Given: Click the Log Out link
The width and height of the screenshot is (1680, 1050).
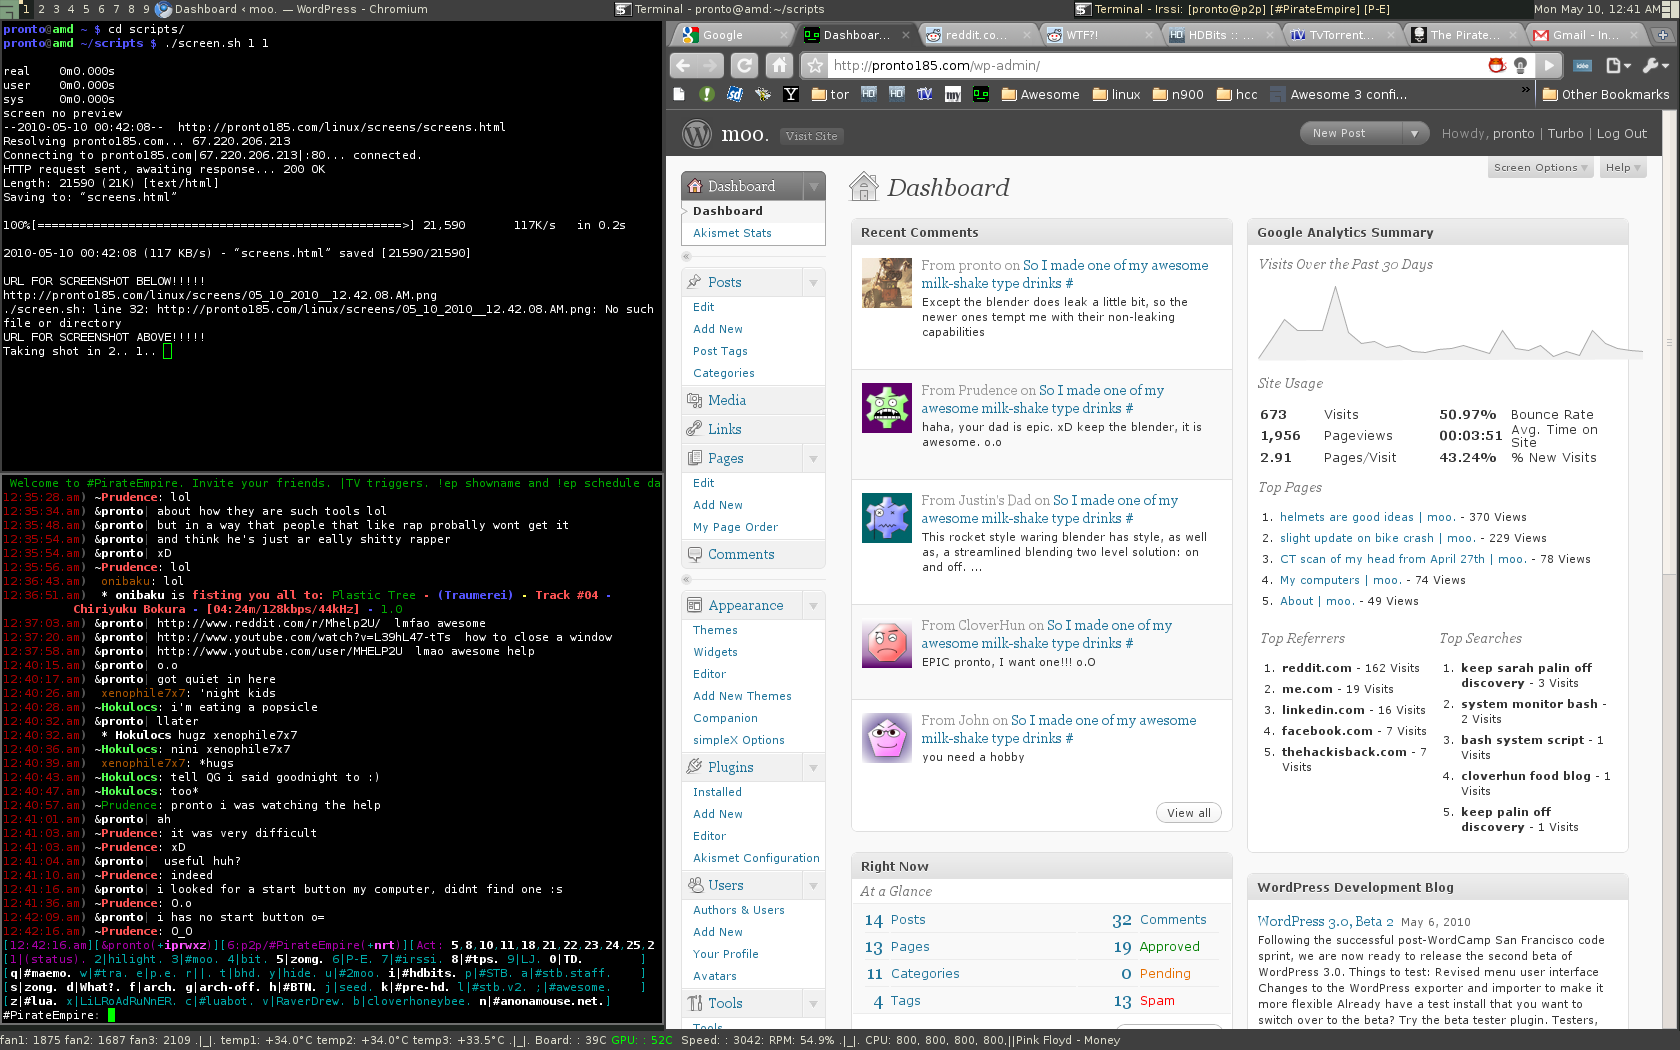Looking at the screenshot, I should (1621, 134).
